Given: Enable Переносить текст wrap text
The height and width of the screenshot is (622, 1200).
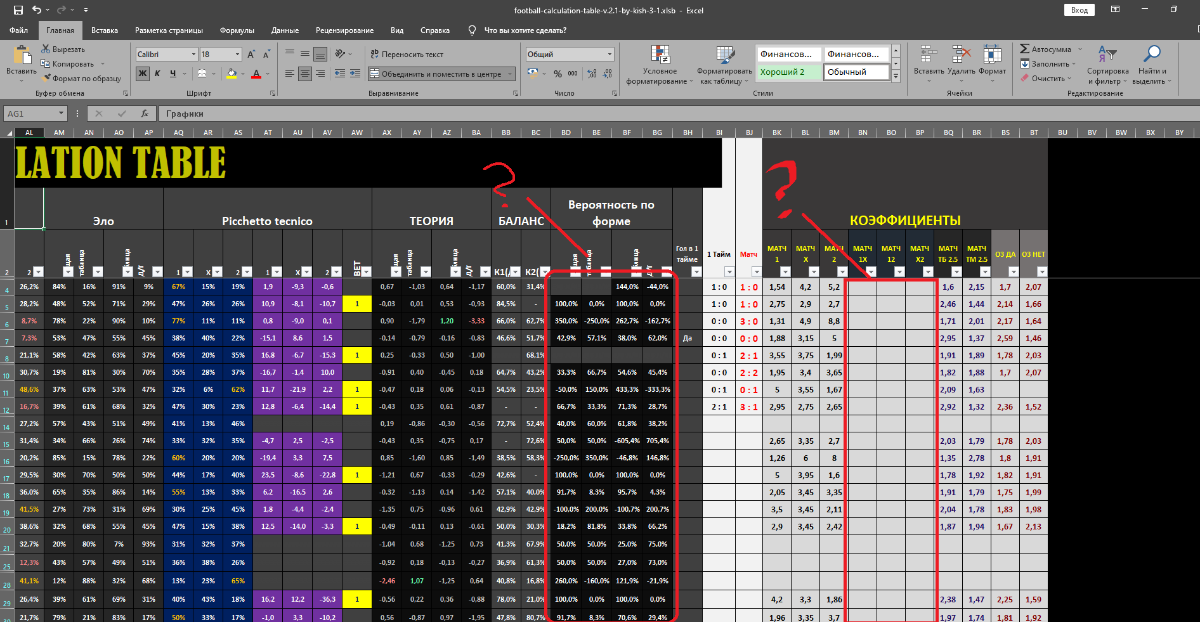Looking at the screenshot, I should coord(407,54).
